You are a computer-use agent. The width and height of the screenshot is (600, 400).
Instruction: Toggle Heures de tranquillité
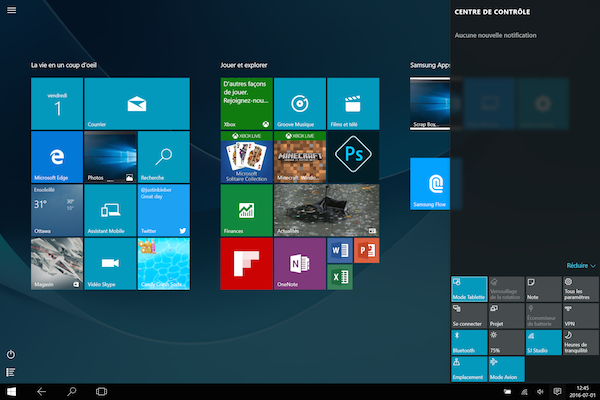point(581,343)
